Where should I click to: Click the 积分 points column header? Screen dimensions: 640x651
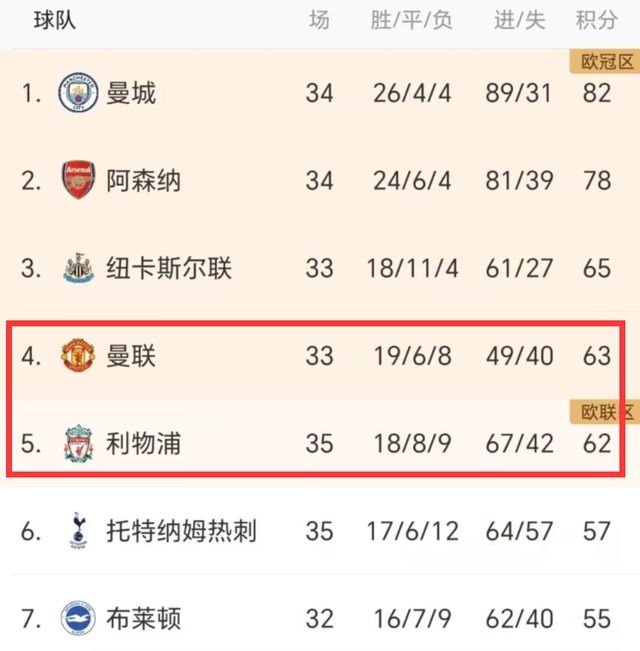[596, 20]
